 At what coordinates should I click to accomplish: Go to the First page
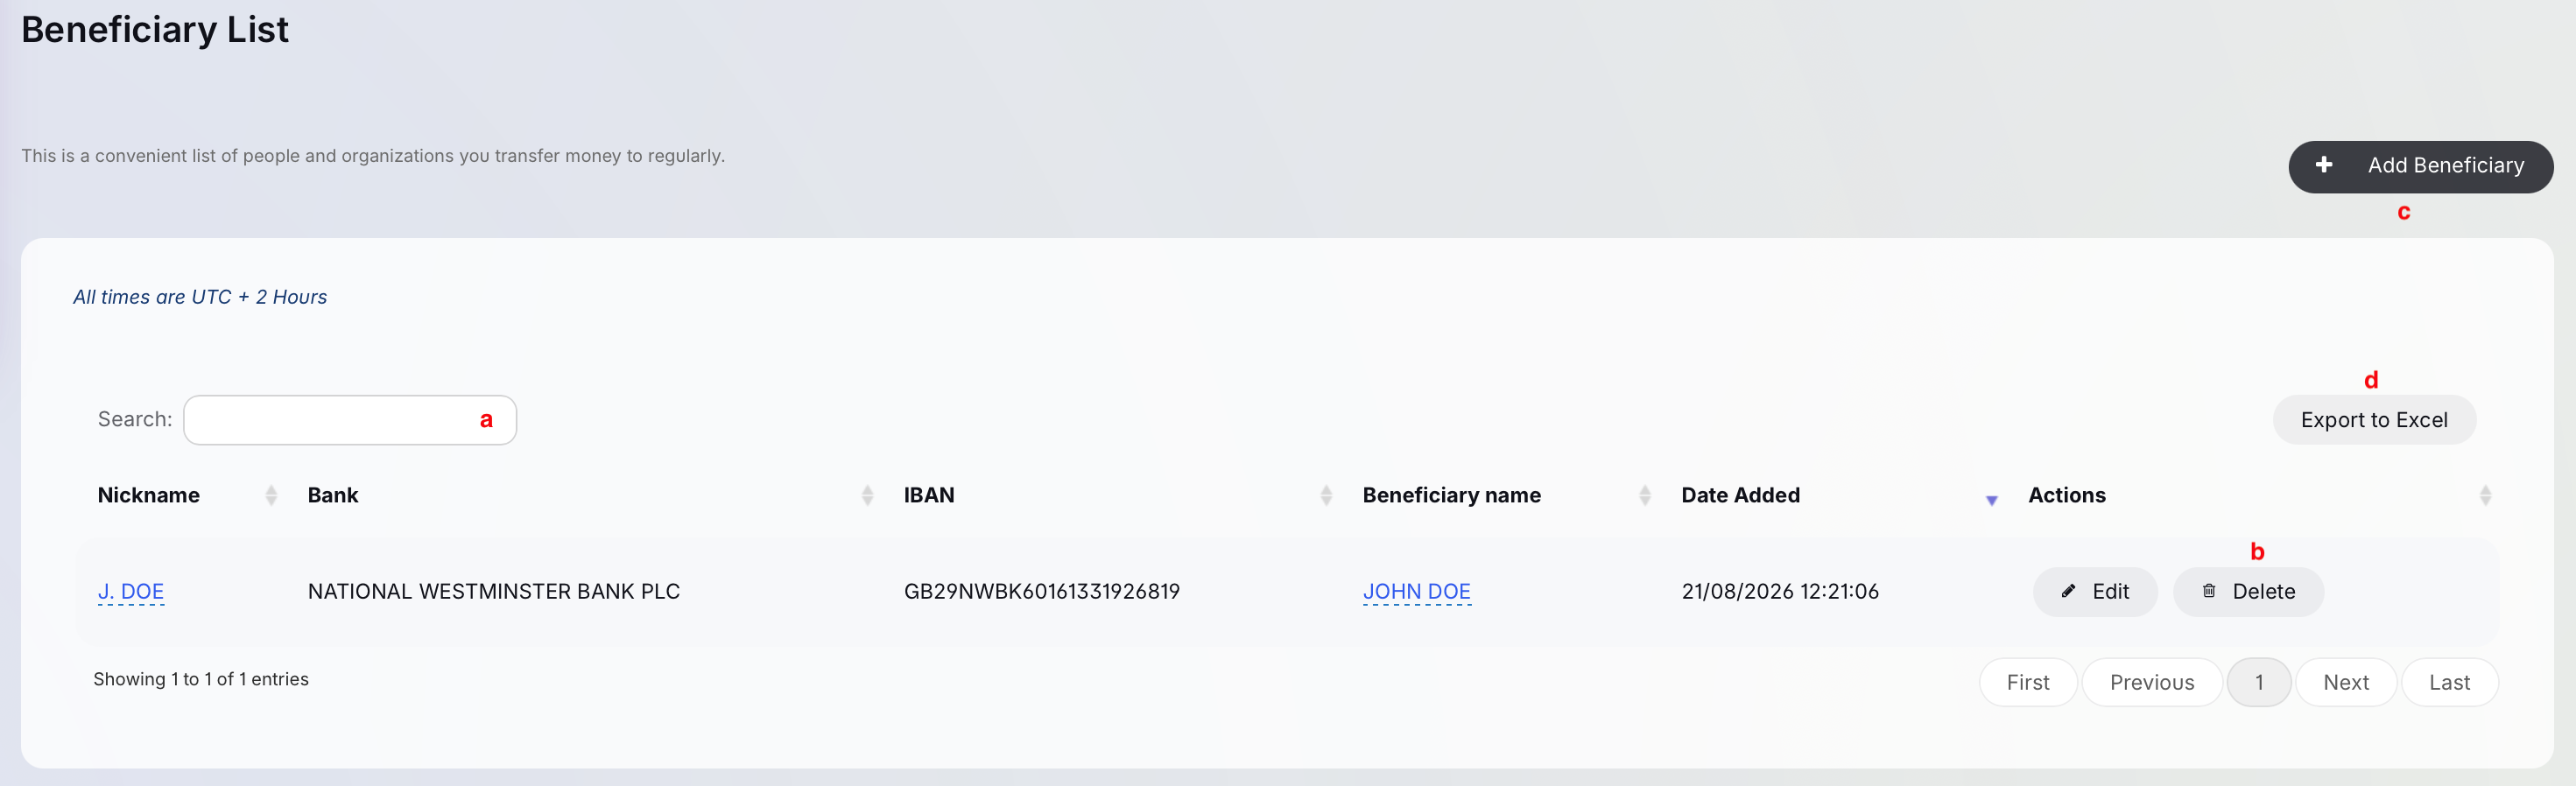pos(2028,682)
